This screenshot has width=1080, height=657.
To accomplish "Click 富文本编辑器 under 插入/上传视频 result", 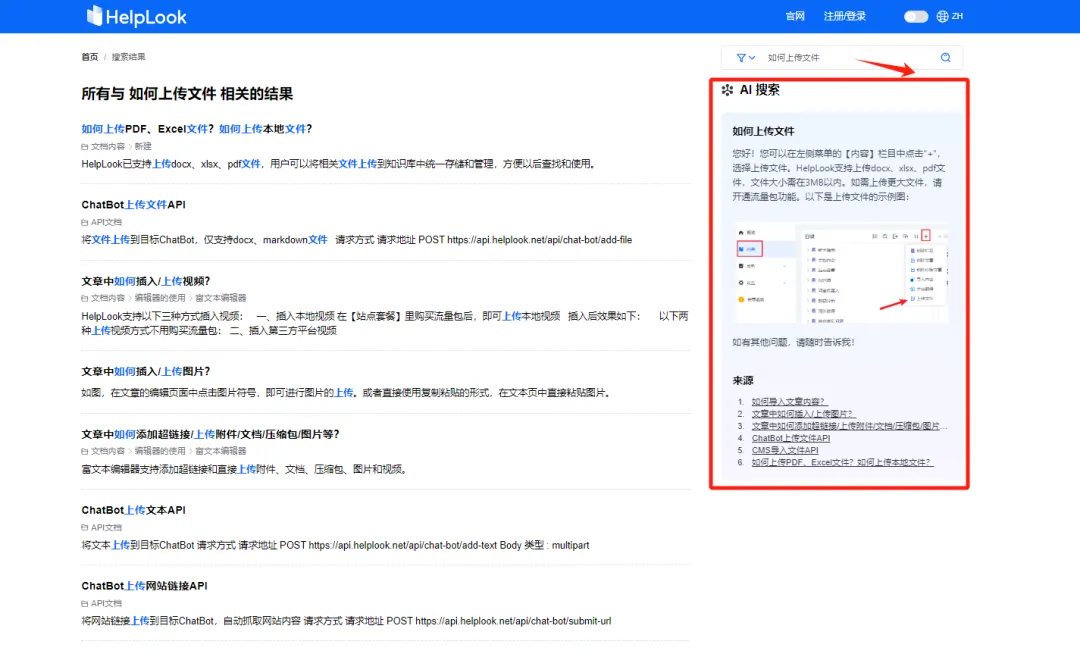I will click(220, 298).
